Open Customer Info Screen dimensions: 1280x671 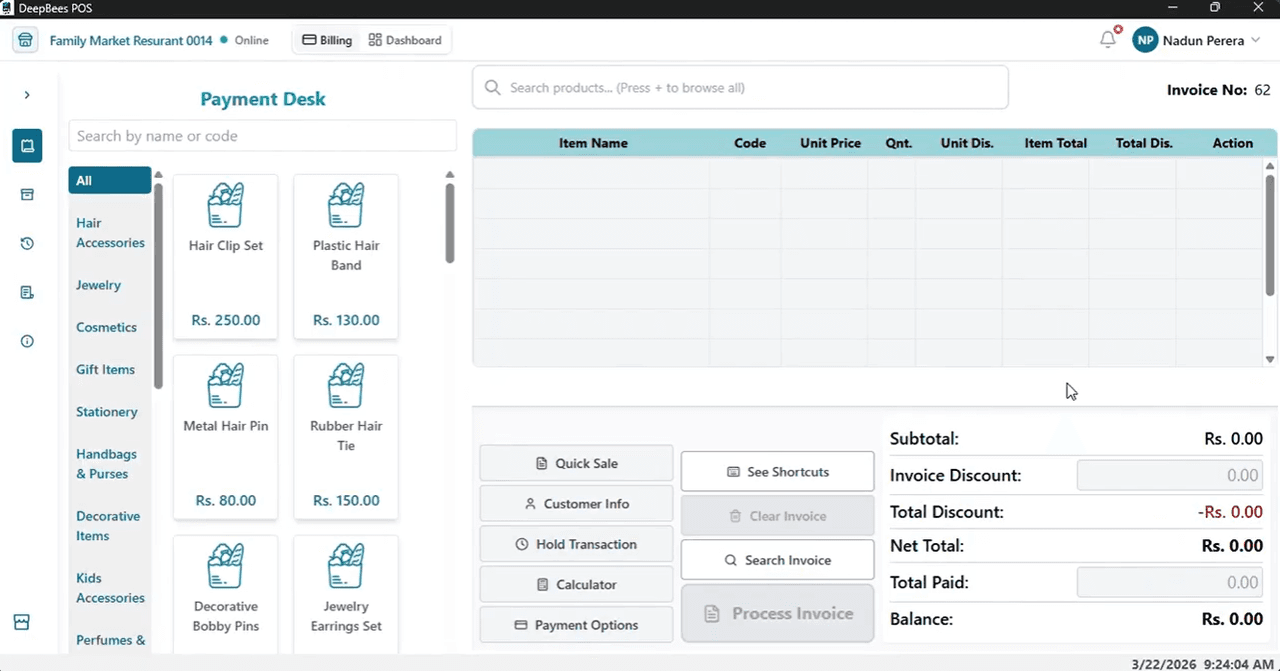pos(577,504)
